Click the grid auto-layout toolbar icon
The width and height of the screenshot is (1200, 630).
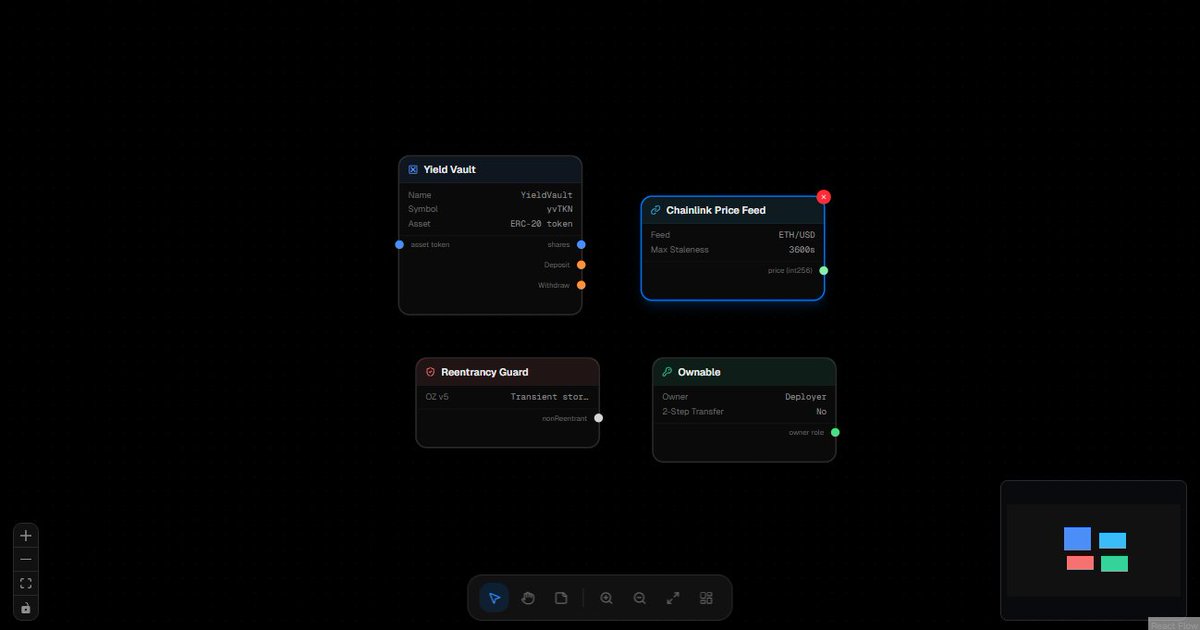click(706, 598)
